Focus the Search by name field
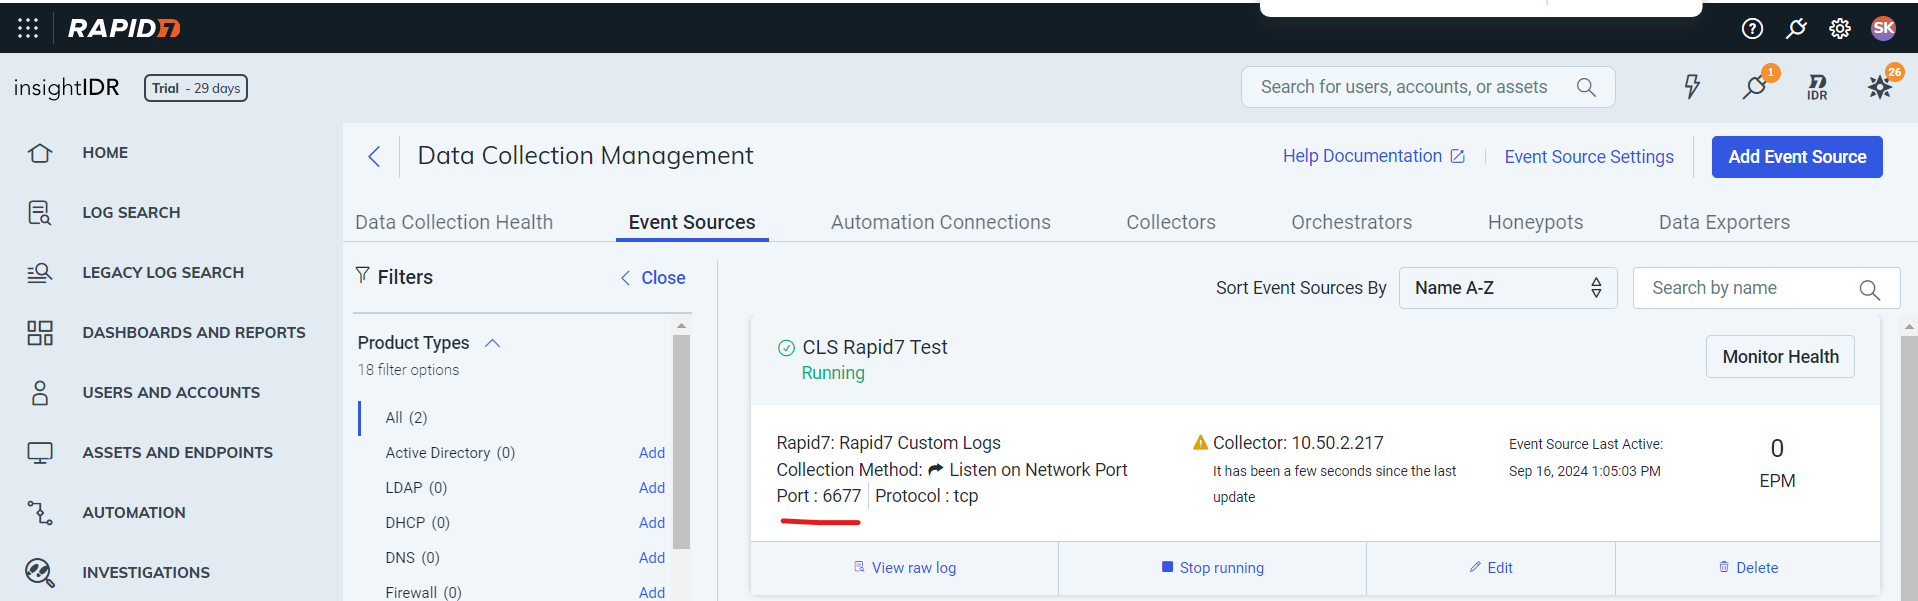Image resolution: width=1918 pixels, height=601 pixels. (x=1766, y=288)
